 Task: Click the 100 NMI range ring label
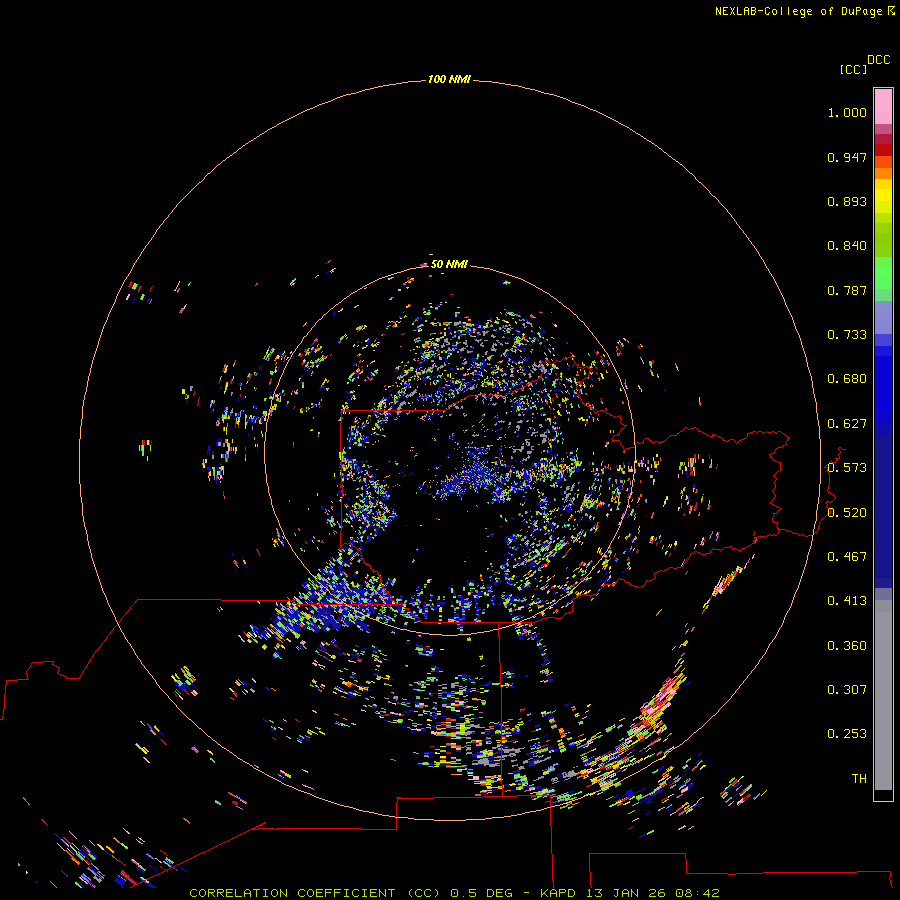pos(449,79)
